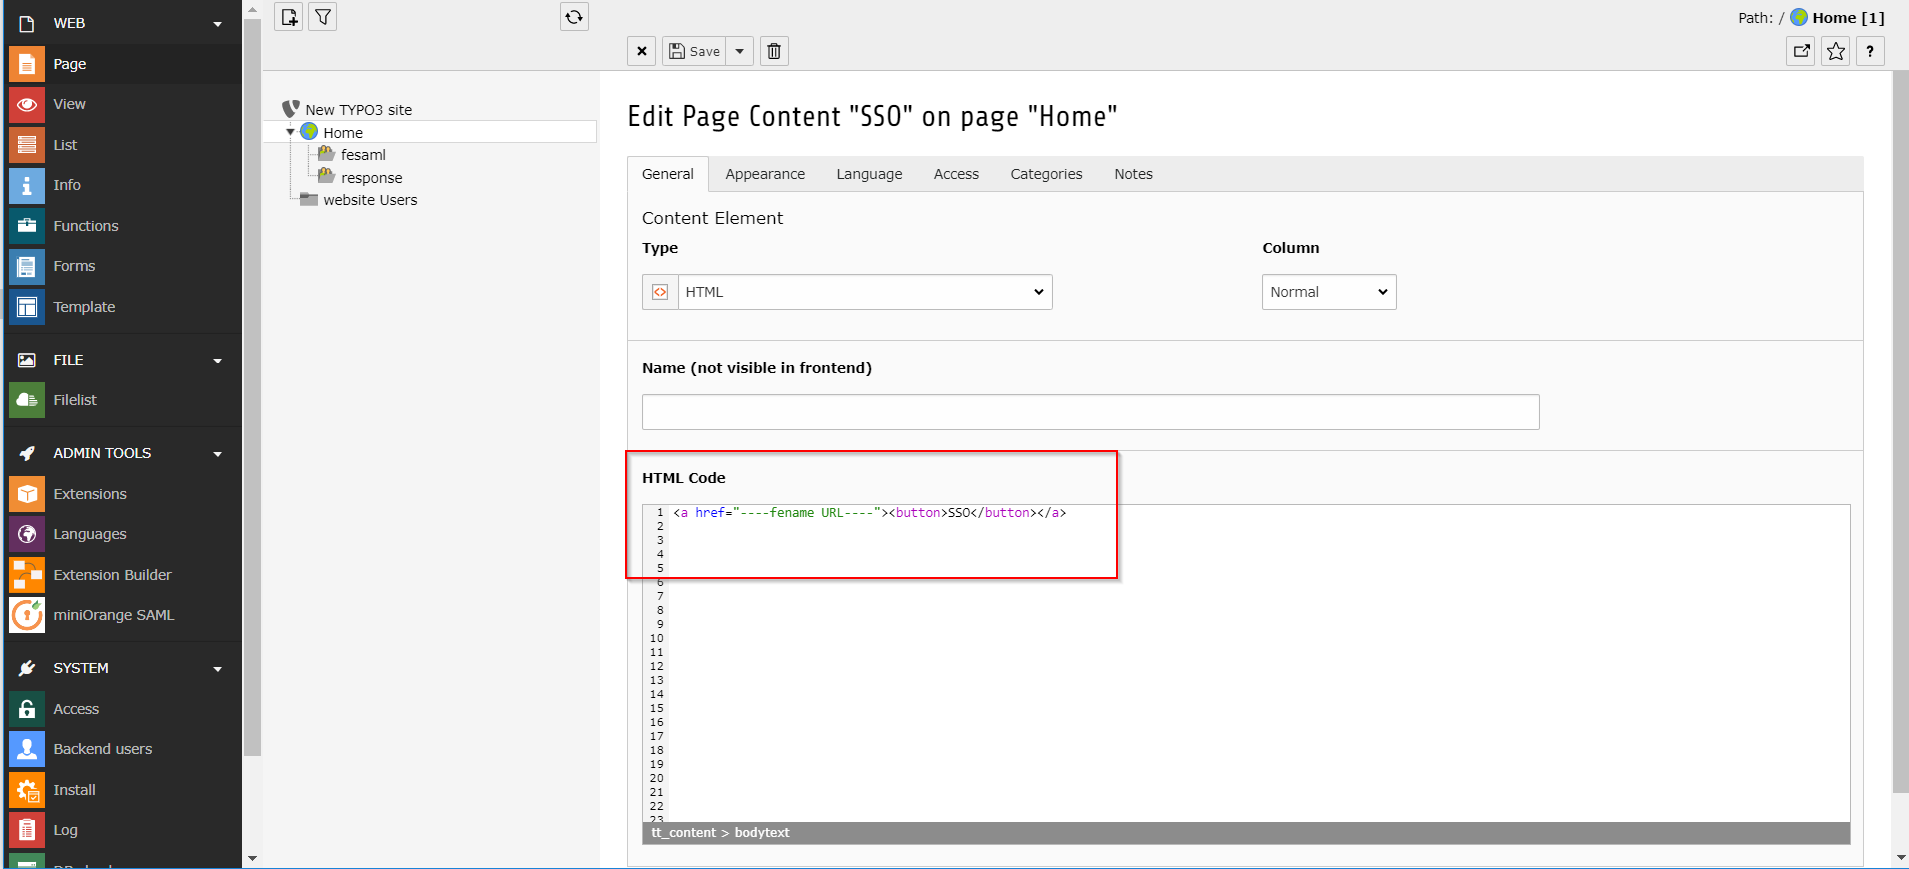1909x869 pixels.
Task: Switch to the Appearance tab
Action: pyautogui.click(x=765, y=174)
